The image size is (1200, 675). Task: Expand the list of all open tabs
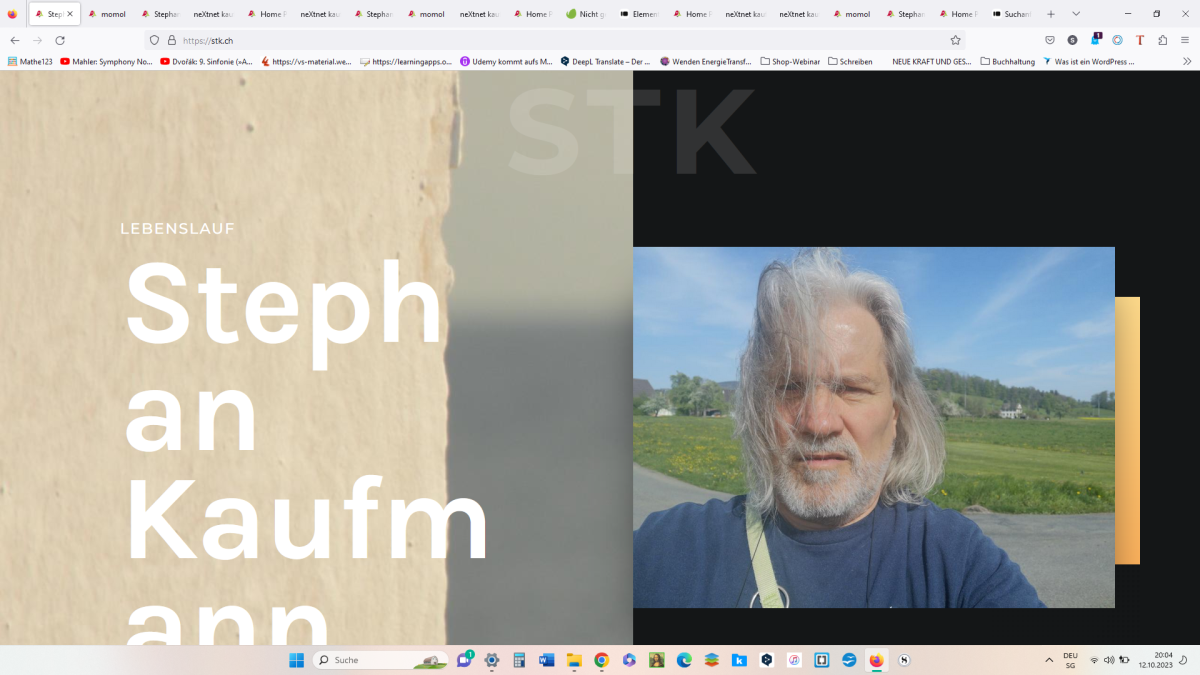[x=1076, y=14]
